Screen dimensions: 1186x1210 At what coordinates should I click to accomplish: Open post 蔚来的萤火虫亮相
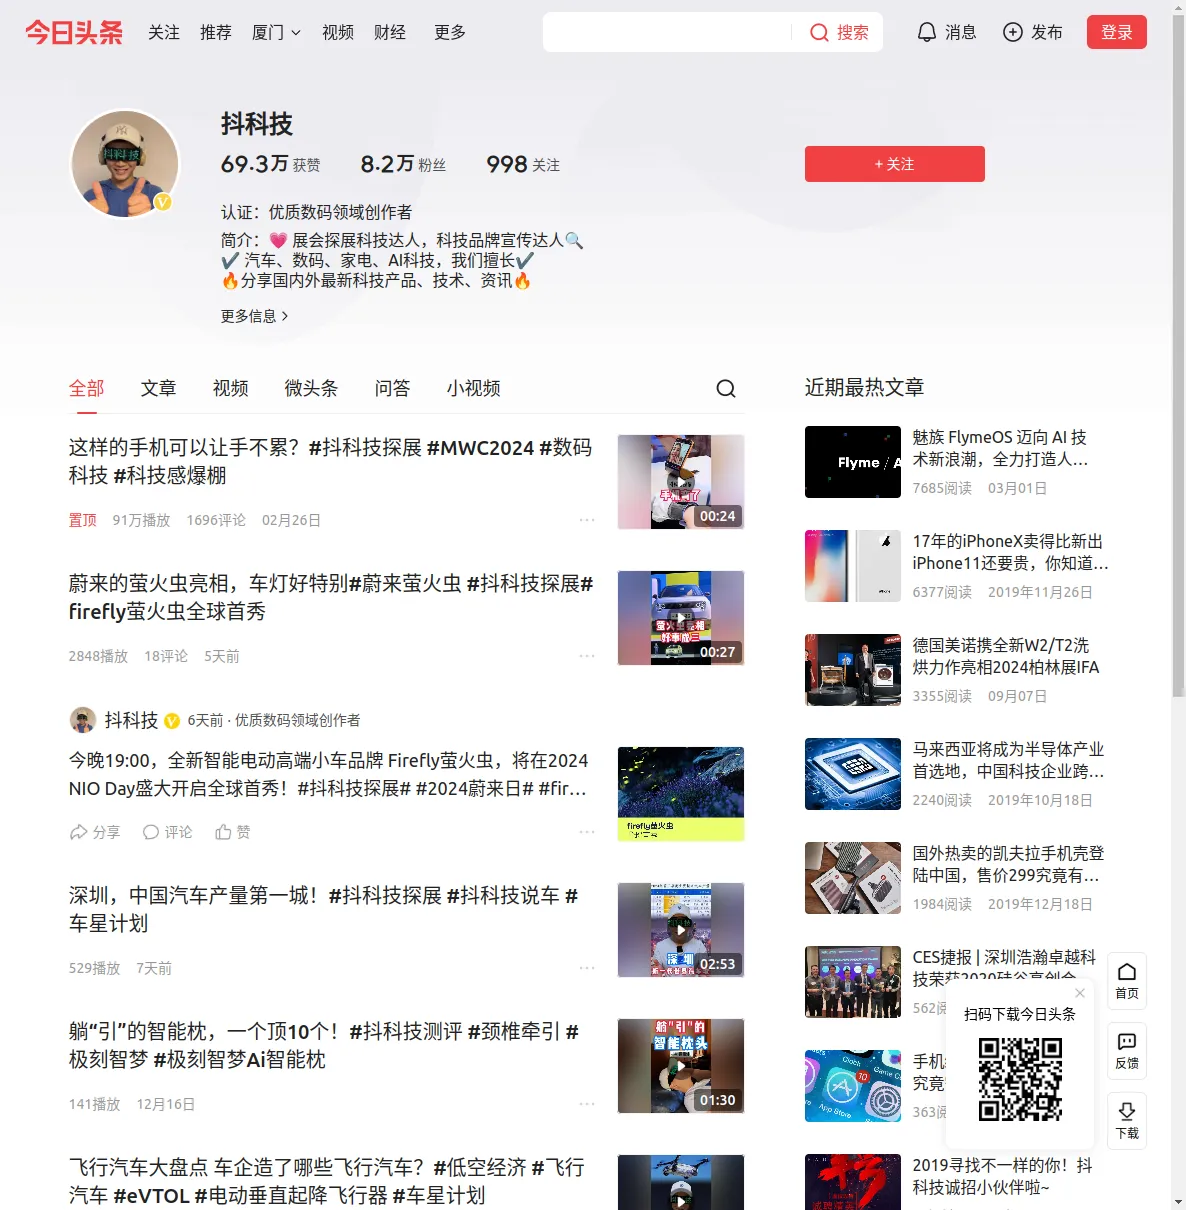331,597
